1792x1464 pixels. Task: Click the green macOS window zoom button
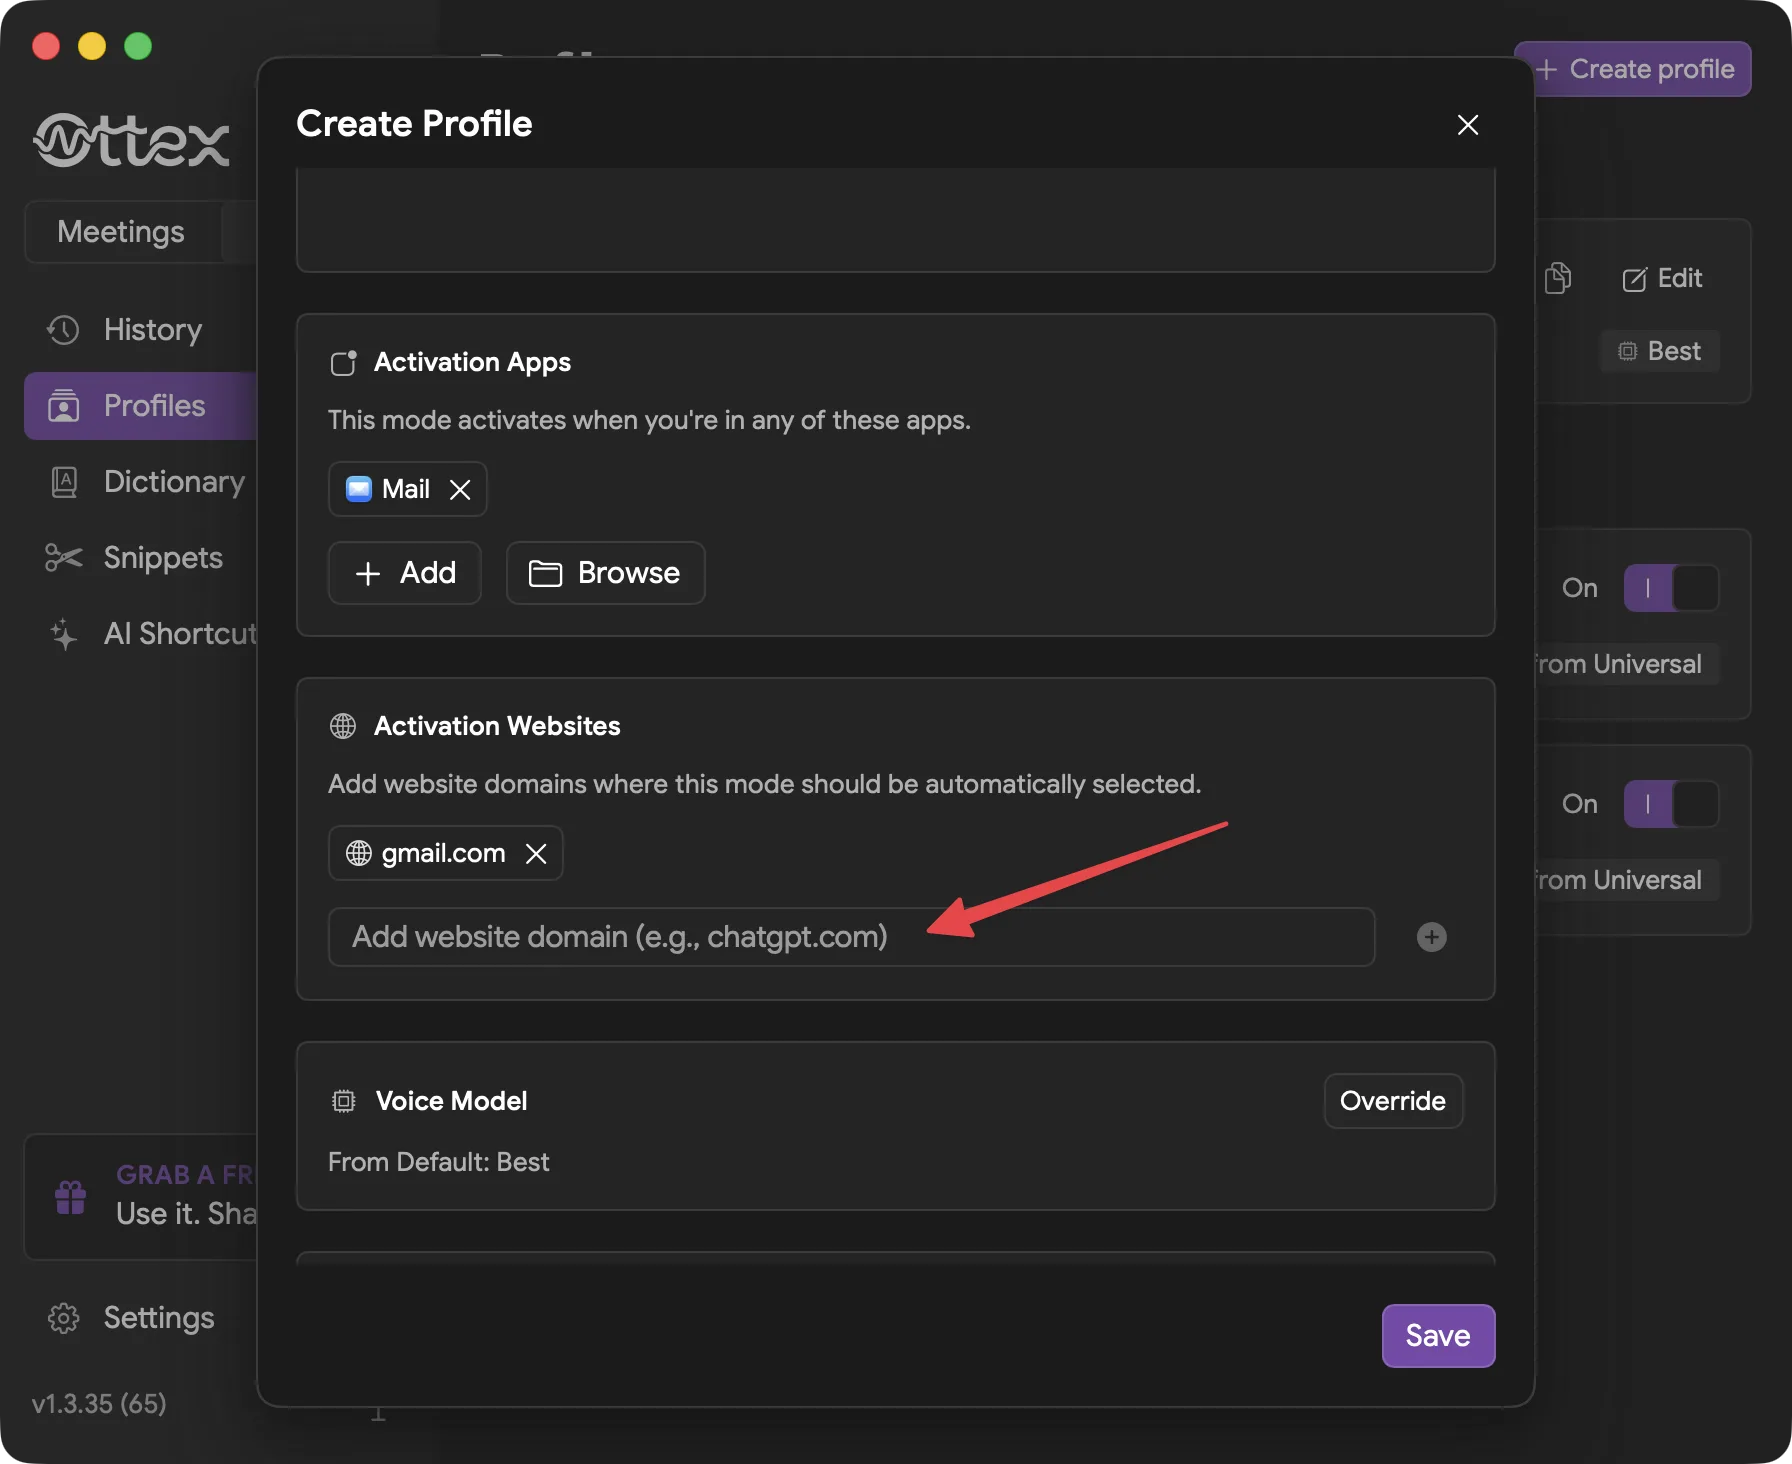click(x=138, y=46)
